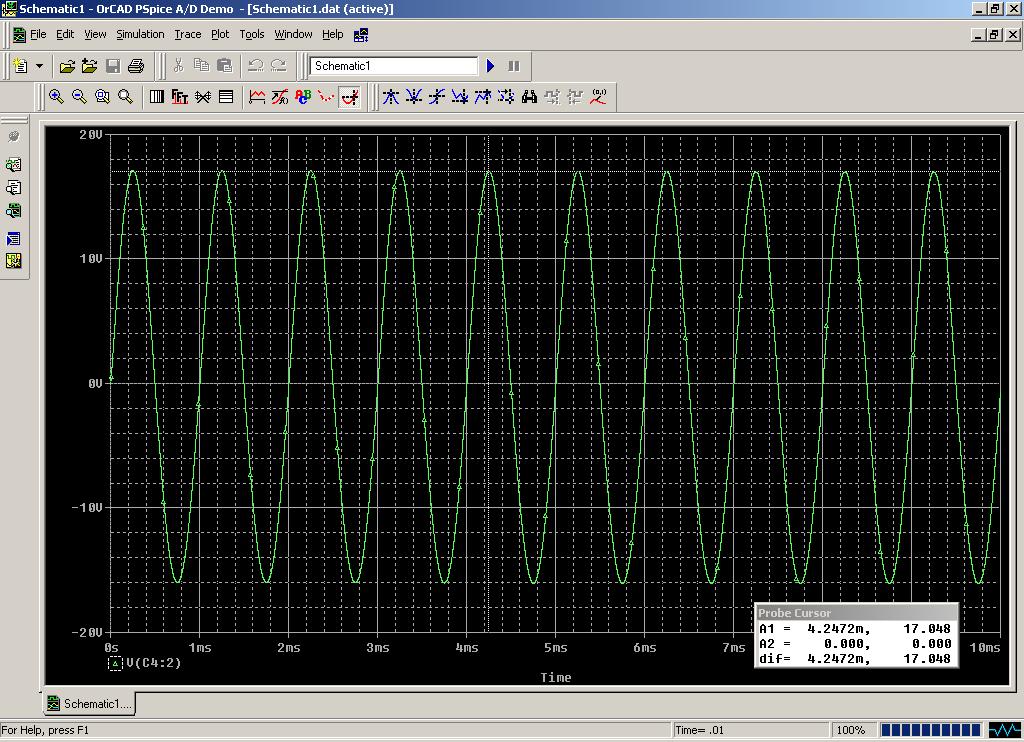Click the Mark Label icon
The height and width of the screenshot is (742, 1024).
pyautogui.click(x=598, y=97)
